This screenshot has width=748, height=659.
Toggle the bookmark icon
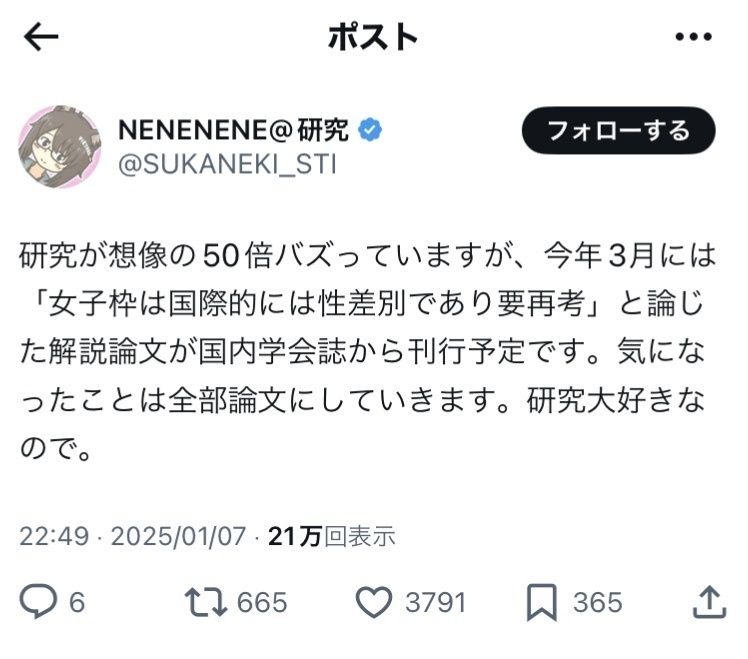(541, 602)
